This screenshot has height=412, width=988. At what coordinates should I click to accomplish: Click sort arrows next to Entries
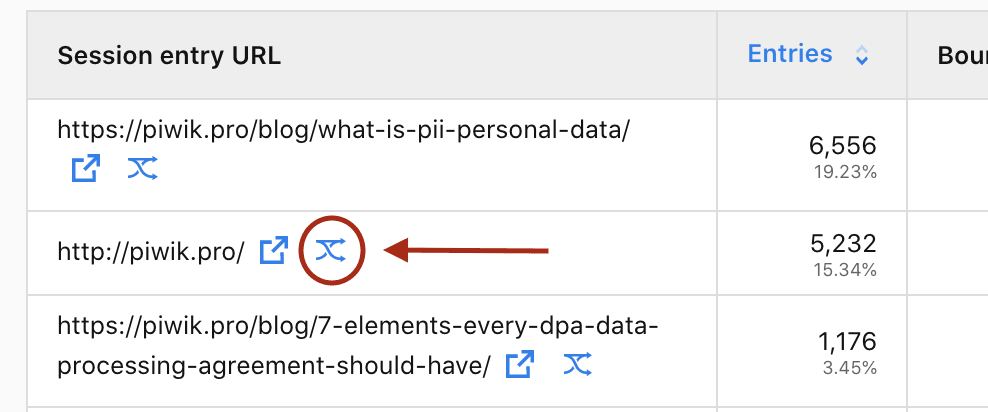(862, 56)
